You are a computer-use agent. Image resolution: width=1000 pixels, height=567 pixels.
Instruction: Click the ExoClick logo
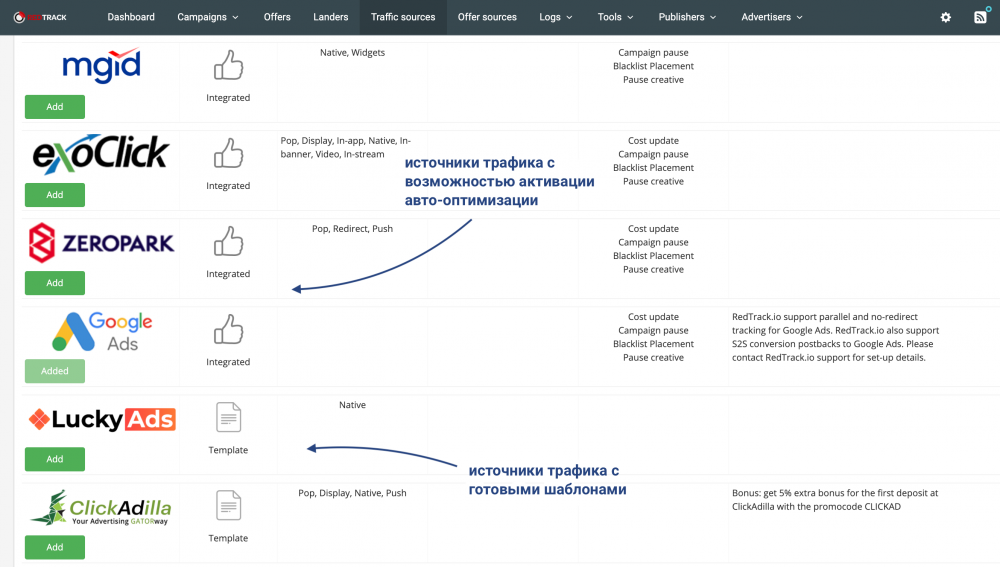point(101,154)
